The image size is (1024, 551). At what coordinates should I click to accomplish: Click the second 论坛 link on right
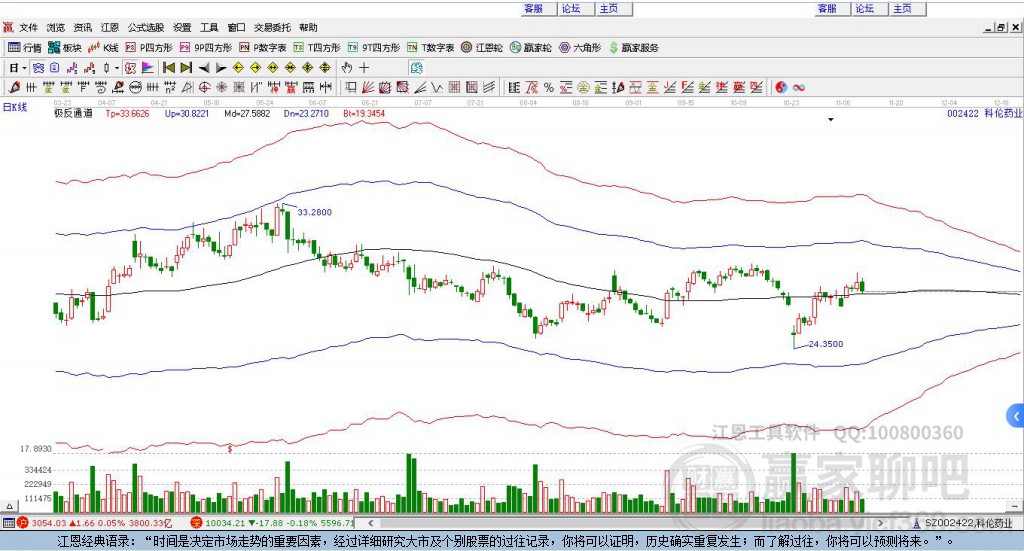tap(864, 8)
